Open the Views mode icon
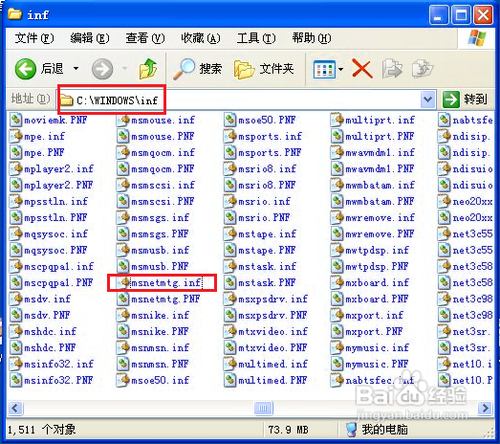The image size is (500, 444). [x=324, y=70]
